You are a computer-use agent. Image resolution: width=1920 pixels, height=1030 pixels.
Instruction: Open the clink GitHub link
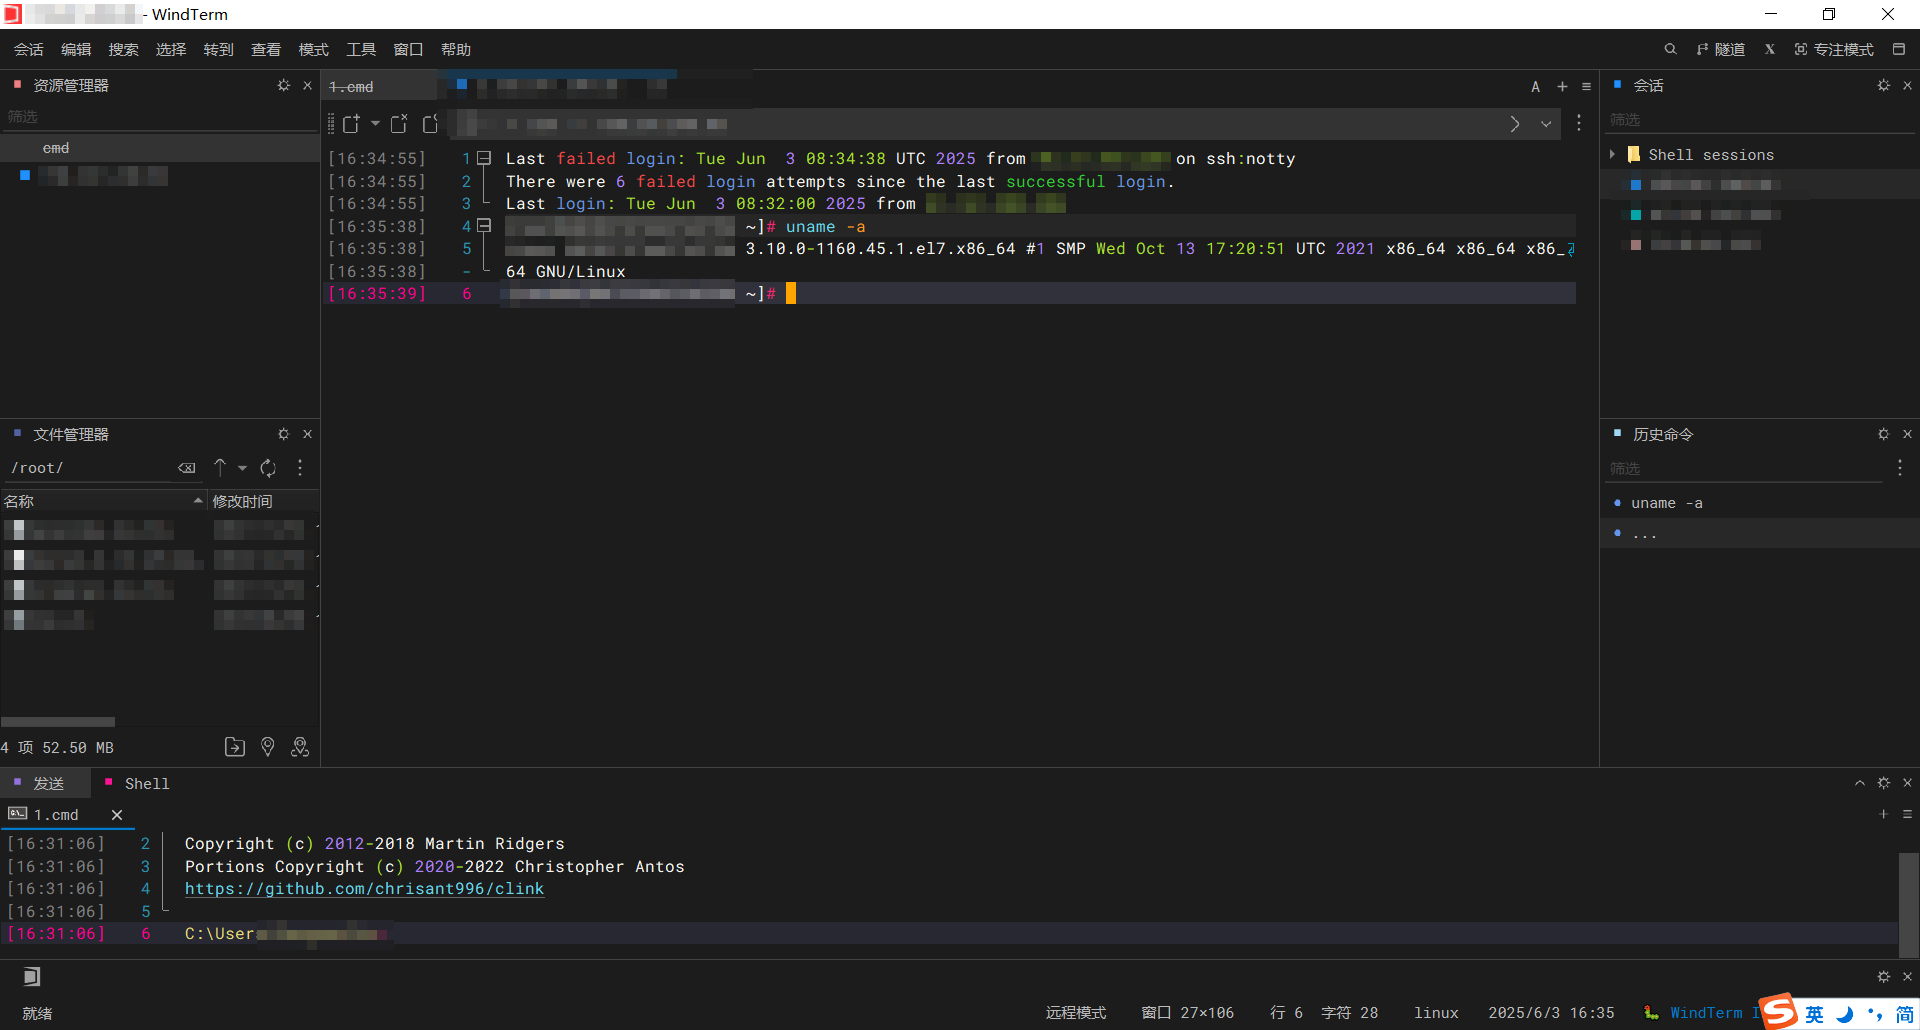click(364, 889)
